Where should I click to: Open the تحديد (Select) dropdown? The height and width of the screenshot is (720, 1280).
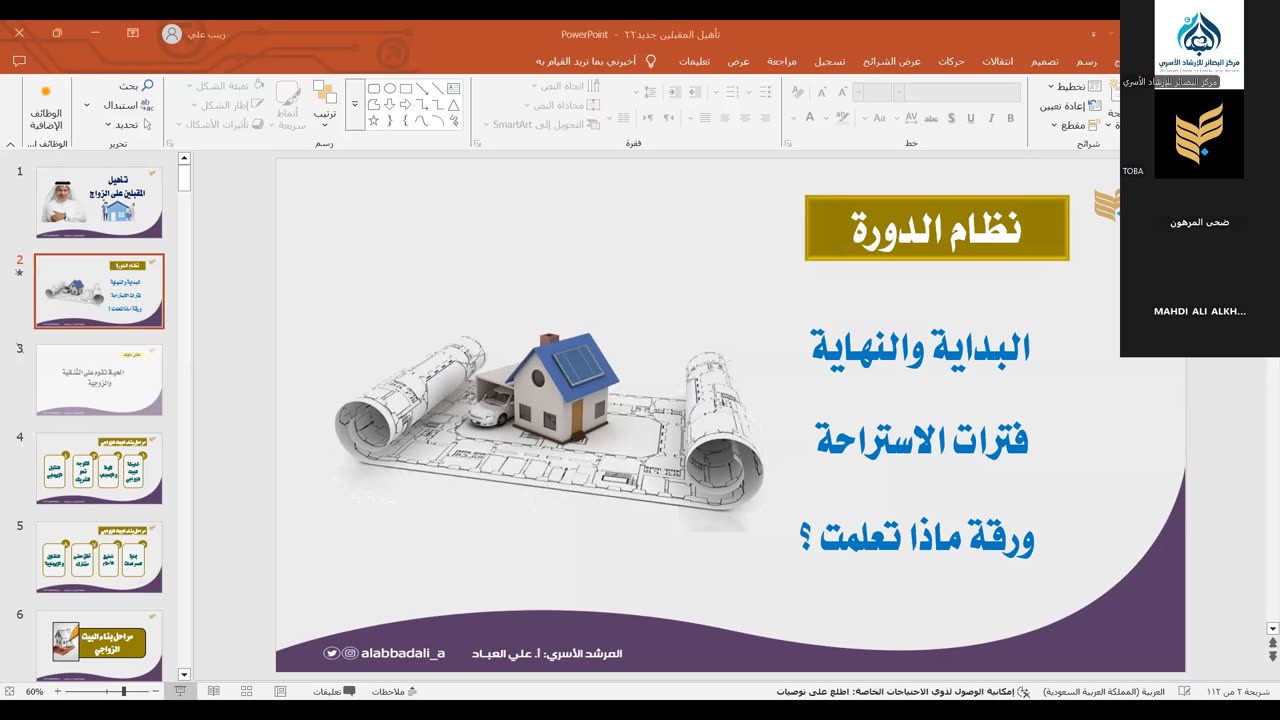(128, 124)
